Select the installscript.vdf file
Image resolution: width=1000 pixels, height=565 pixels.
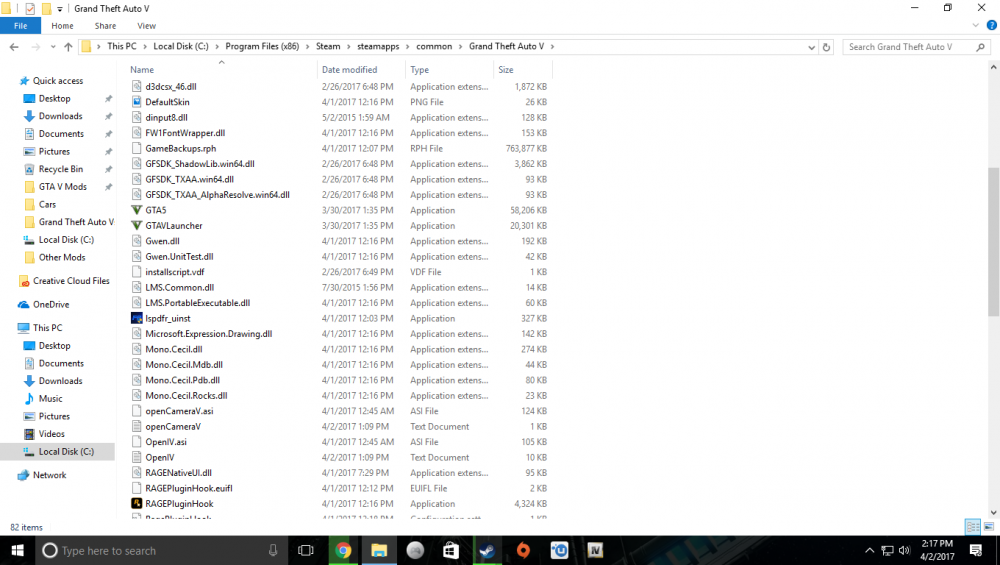point(175,272)
